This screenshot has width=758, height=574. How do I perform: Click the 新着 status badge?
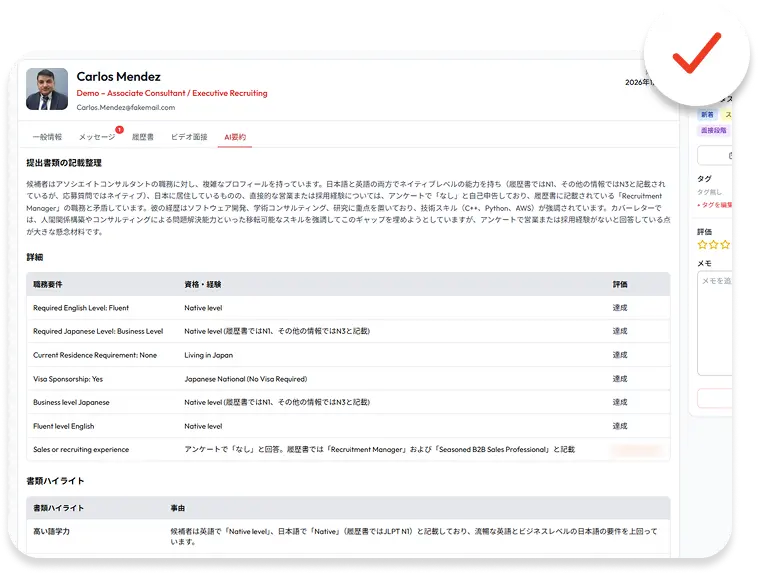[x=707, y=115]
